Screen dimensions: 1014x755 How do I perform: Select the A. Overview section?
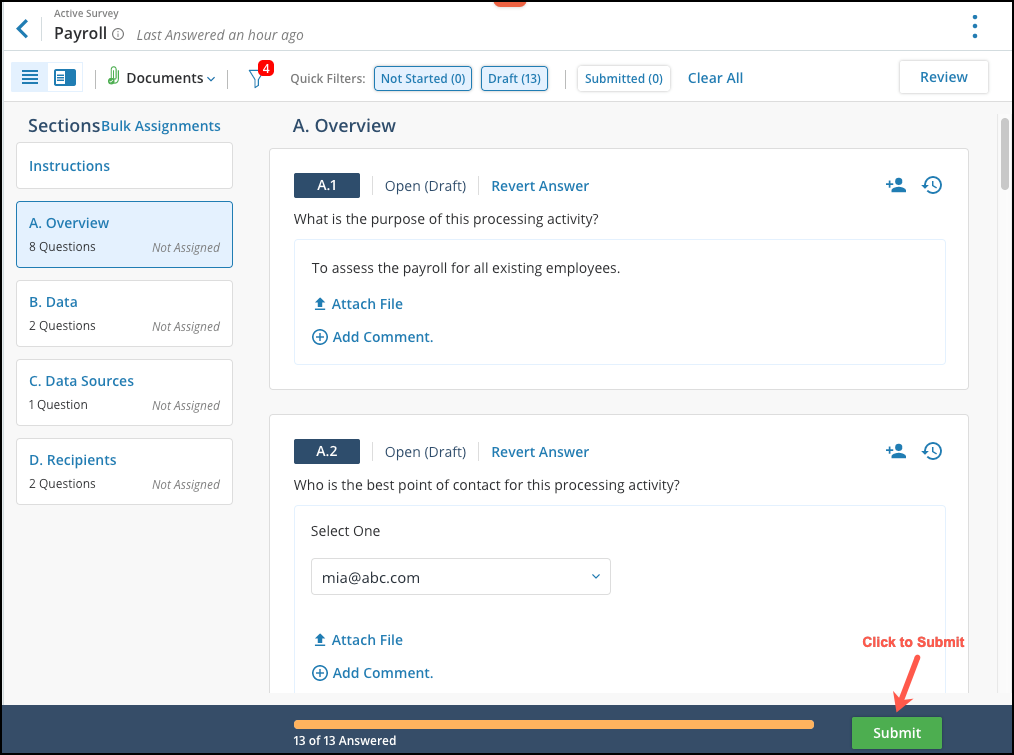click(x=124, y=234)
